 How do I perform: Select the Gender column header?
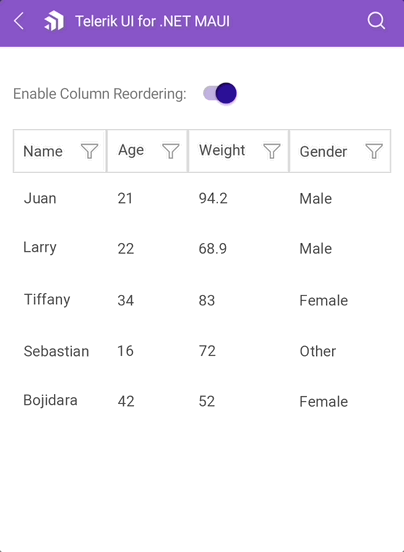(x=340, y=151)
